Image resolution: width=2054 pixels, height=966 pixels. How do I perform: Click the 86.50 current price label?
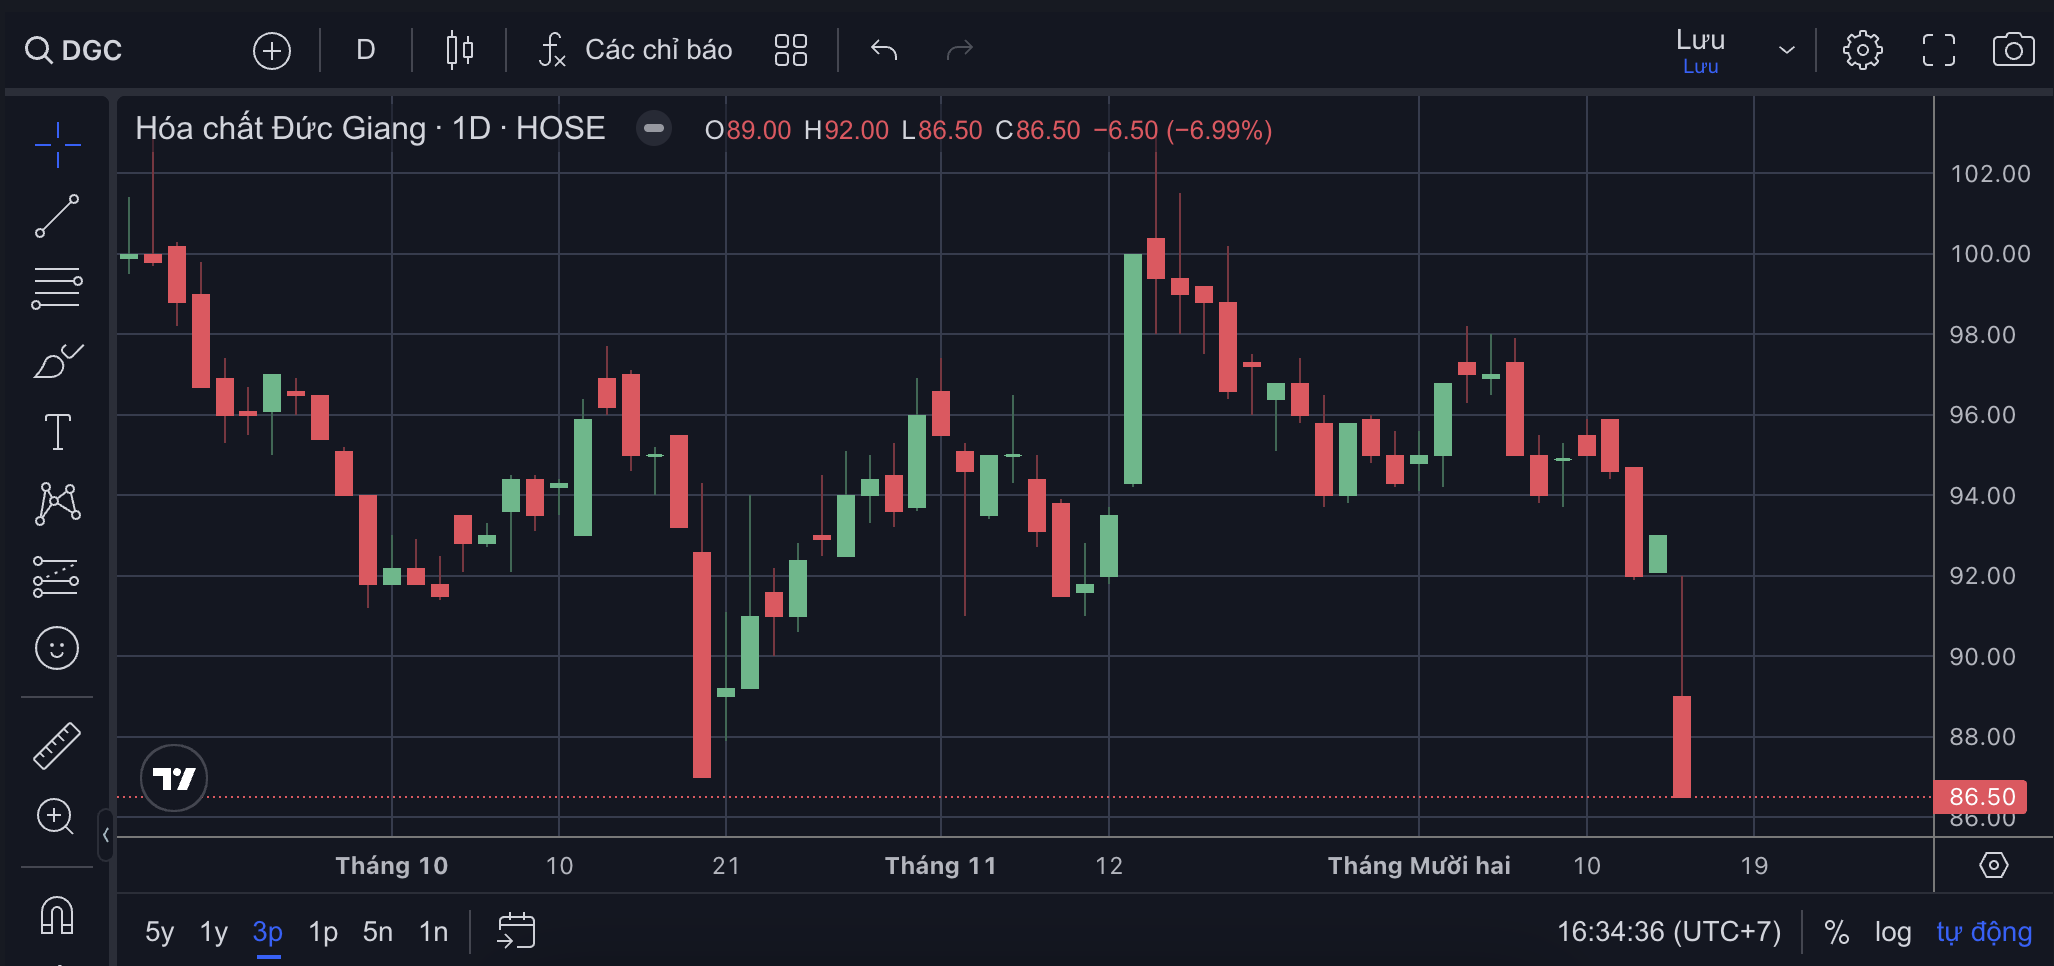click(x=1981, y=797)
